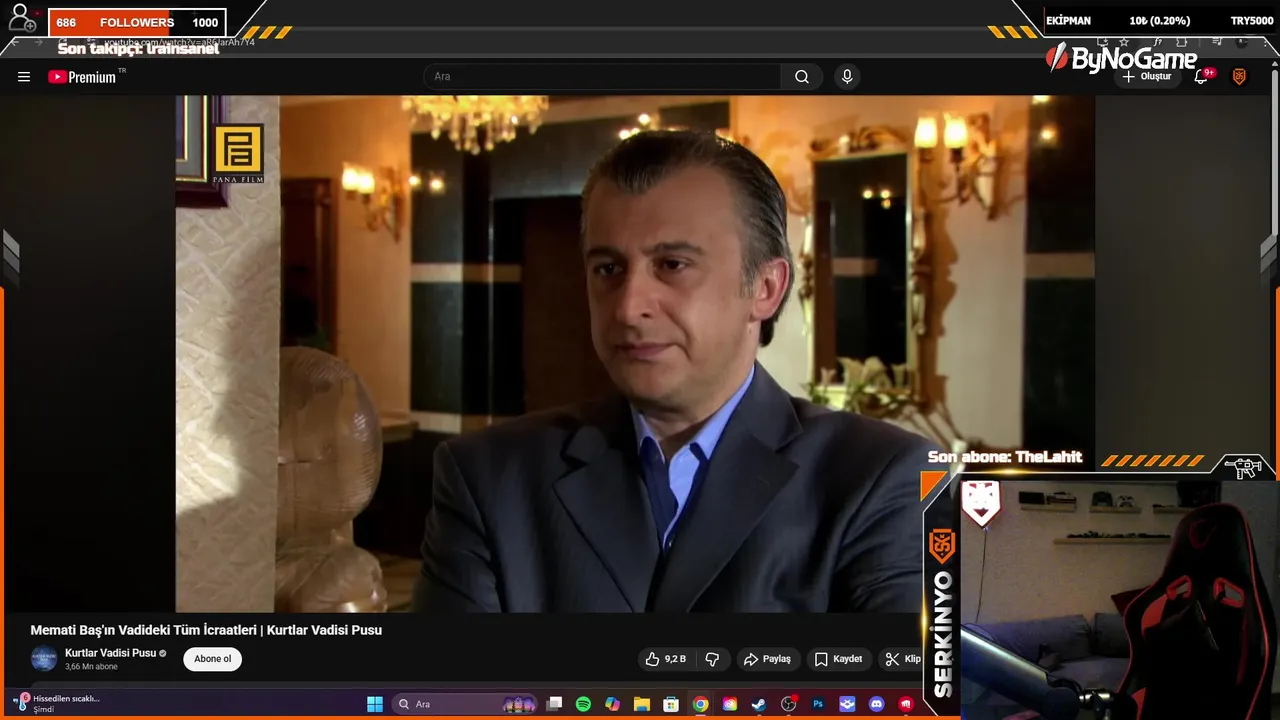1280x720 pixels.
Task: Open the 'Hissedilen sıcaklı...' weather widget
Action: pos(57,703)
